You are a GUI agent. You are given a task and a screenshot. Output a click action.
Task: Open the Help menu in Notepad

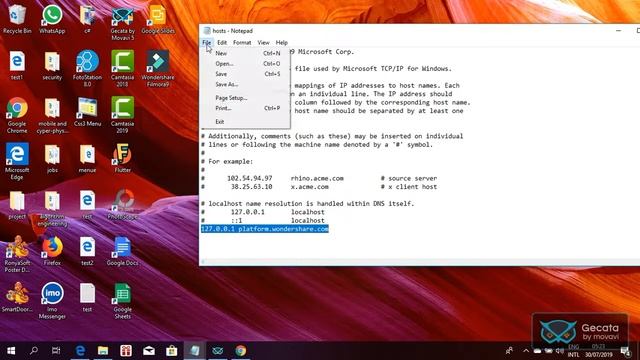tap(282, 42)
